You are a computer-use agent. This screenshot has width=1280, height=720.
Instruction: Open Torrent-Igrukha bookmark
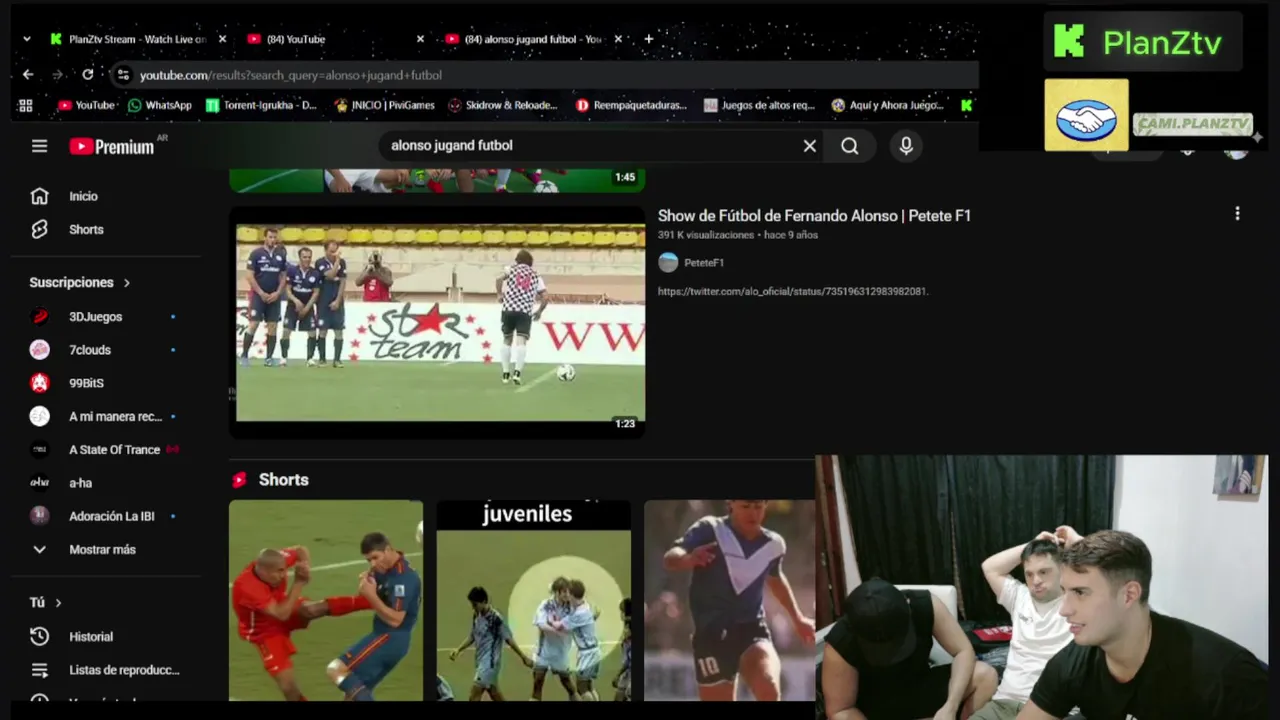tap(261, 105)
